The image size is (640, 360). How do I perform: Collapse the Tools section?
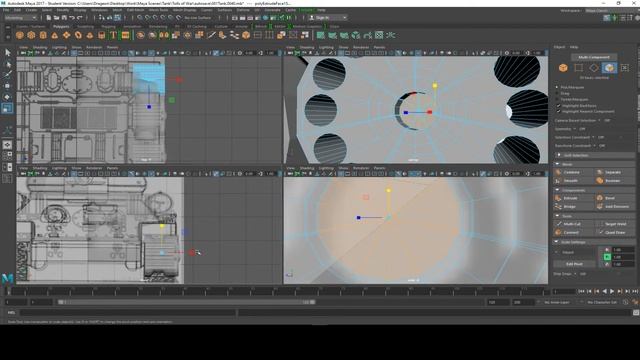(x=594, y=216)
